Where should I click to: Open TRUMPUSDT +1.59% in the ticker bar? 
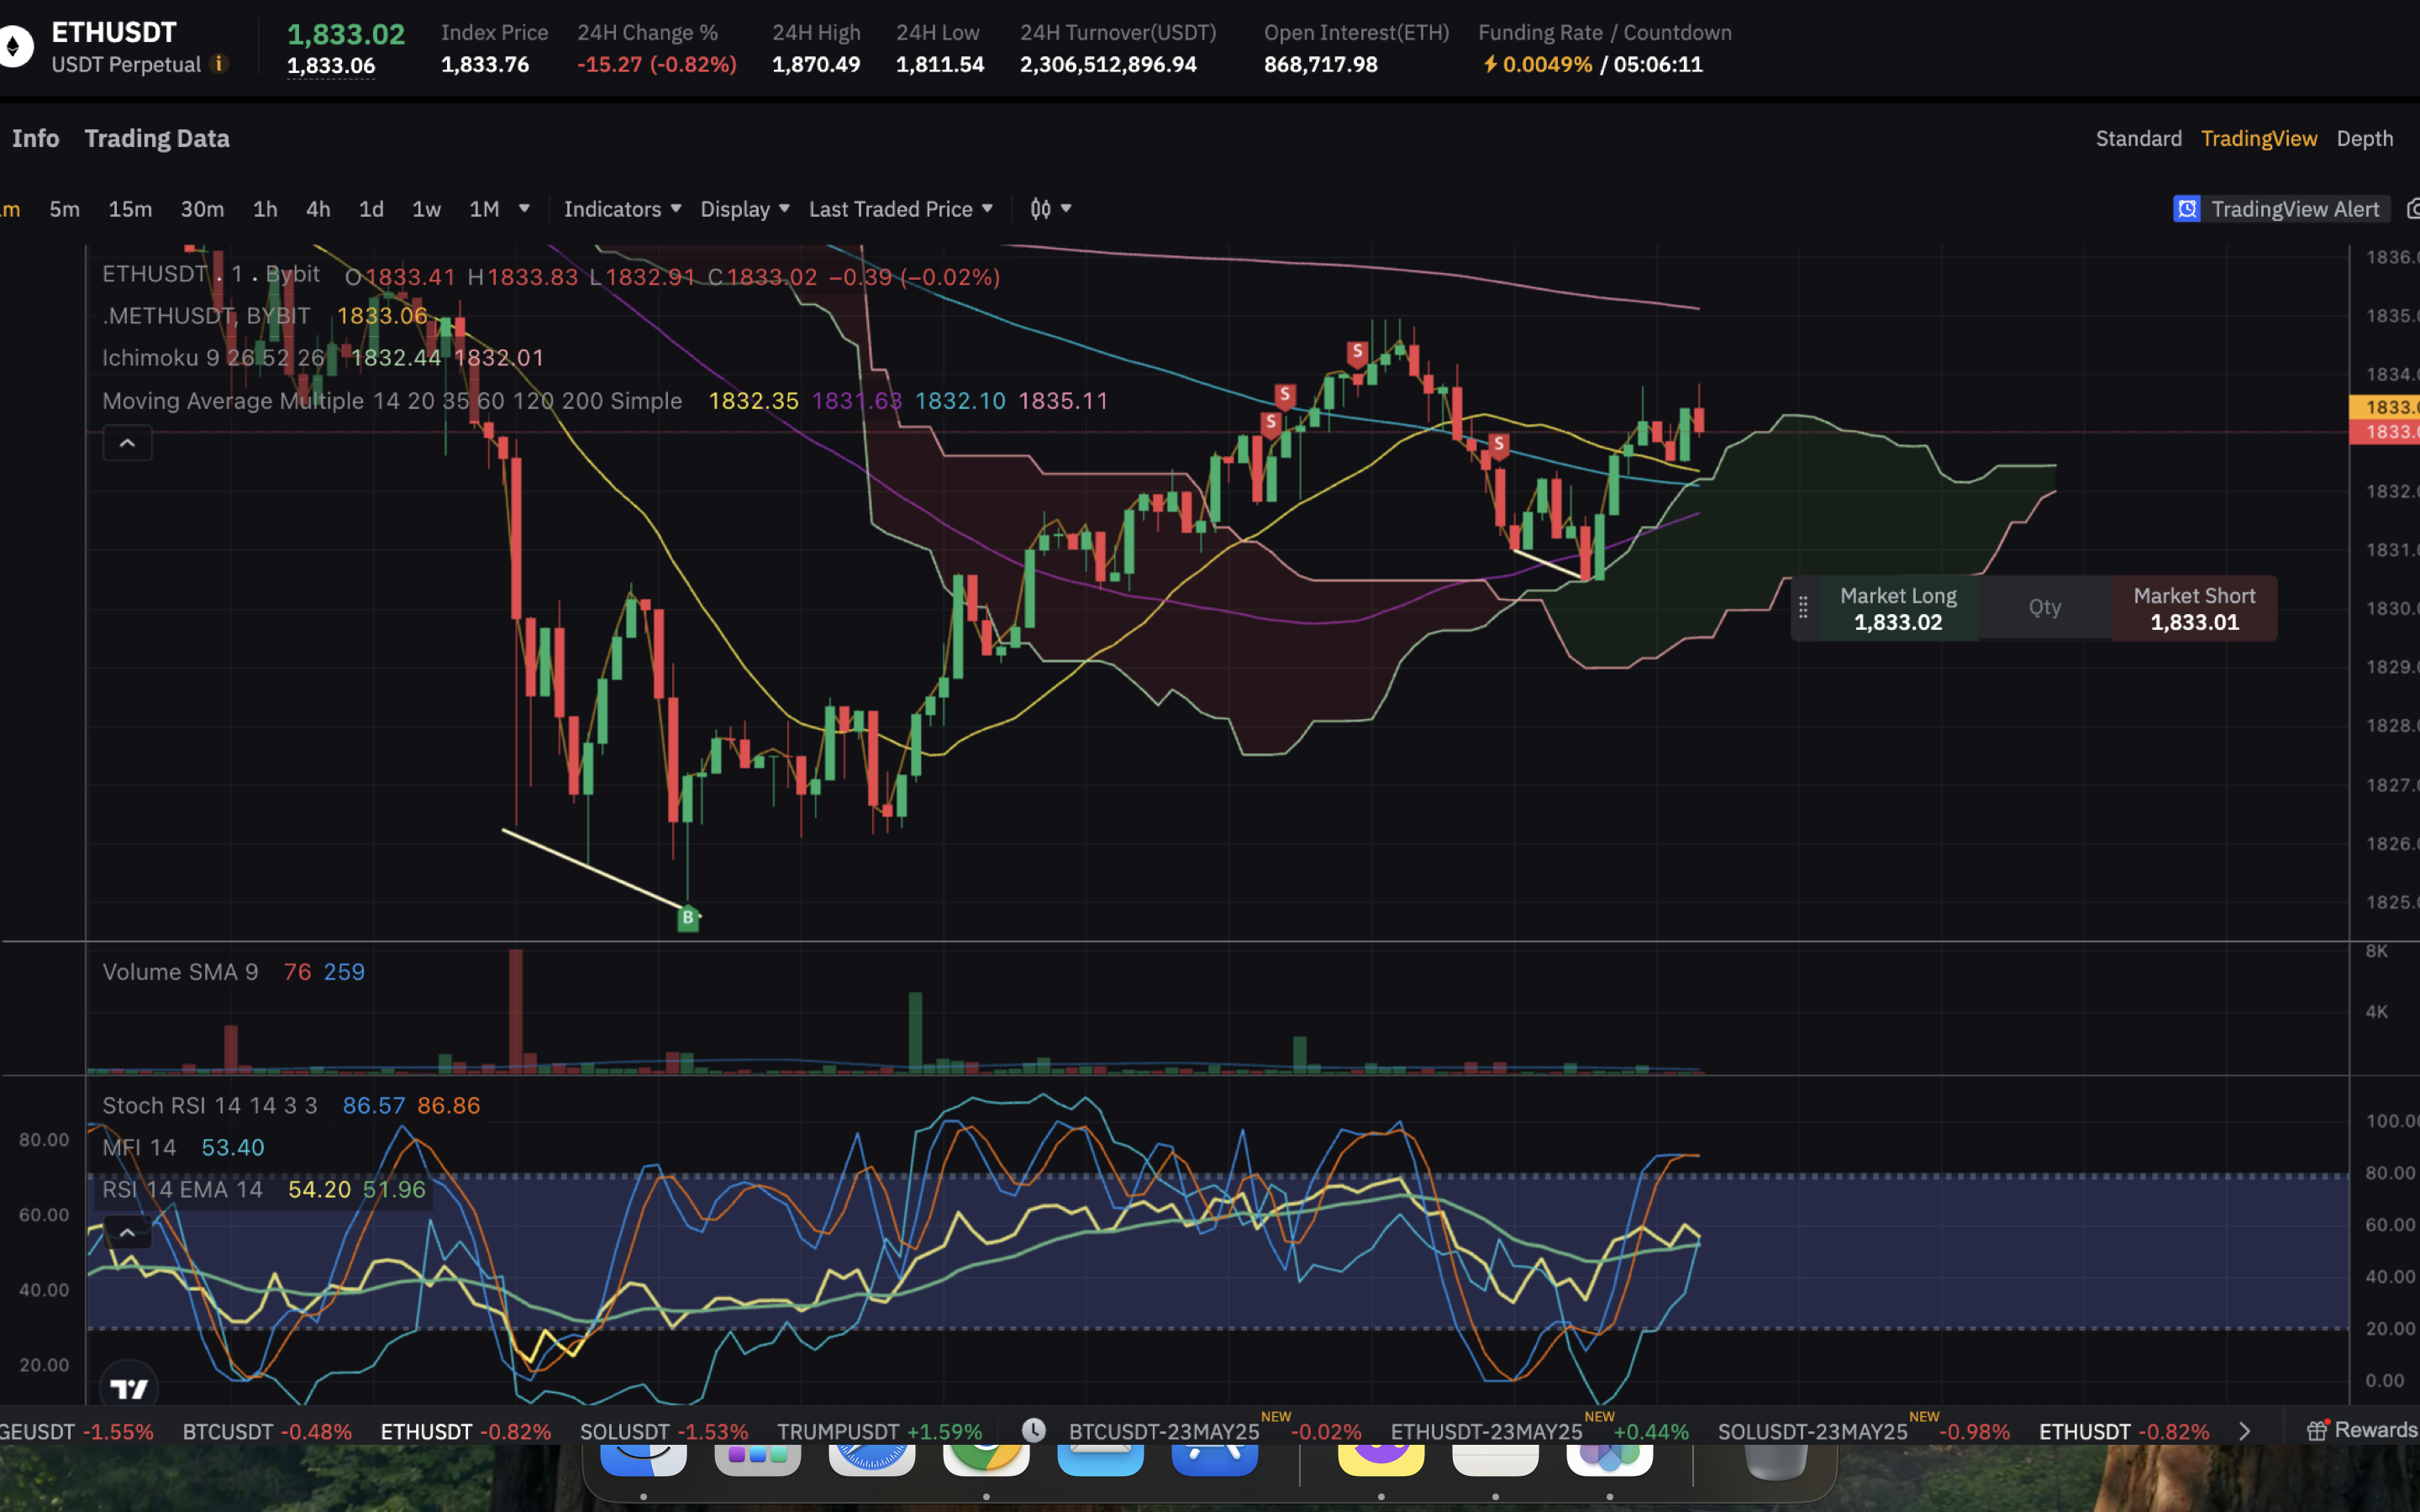pyautogui.click(x=879, y=1431)
